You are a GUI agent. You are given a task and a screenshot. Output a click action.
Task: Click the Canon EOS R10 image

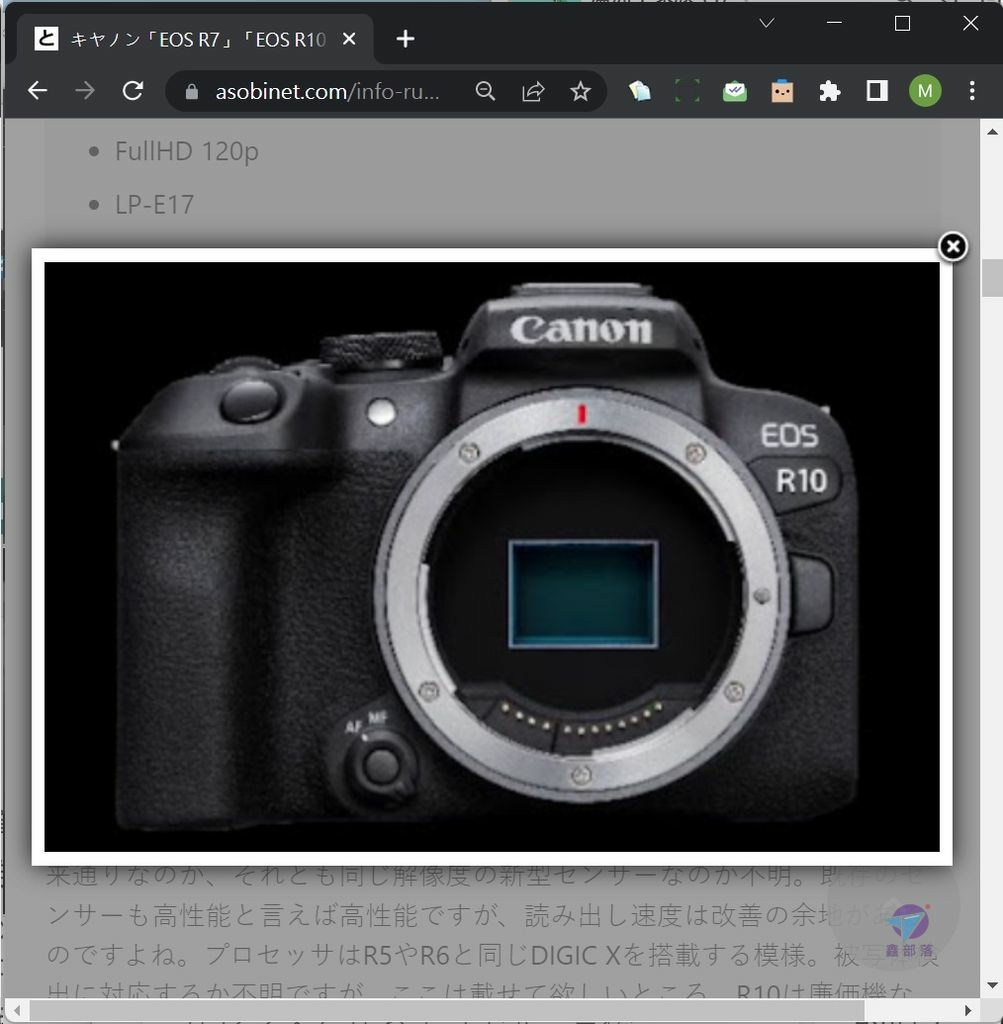click(x=492, y=556)
